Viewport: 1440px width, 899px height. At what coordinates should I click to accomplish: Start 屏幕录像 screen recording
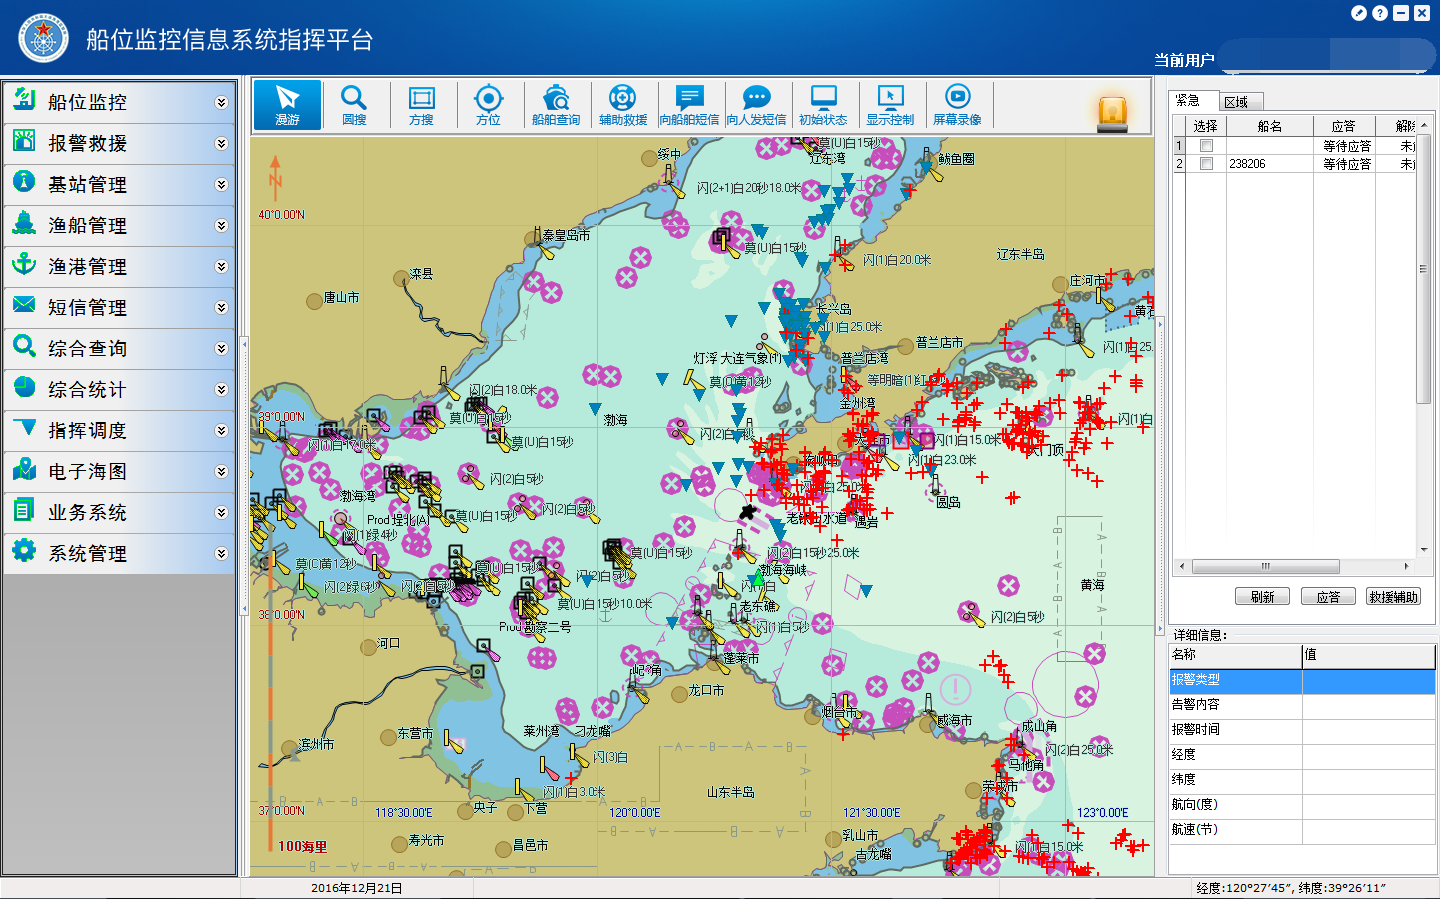(957, 104)
